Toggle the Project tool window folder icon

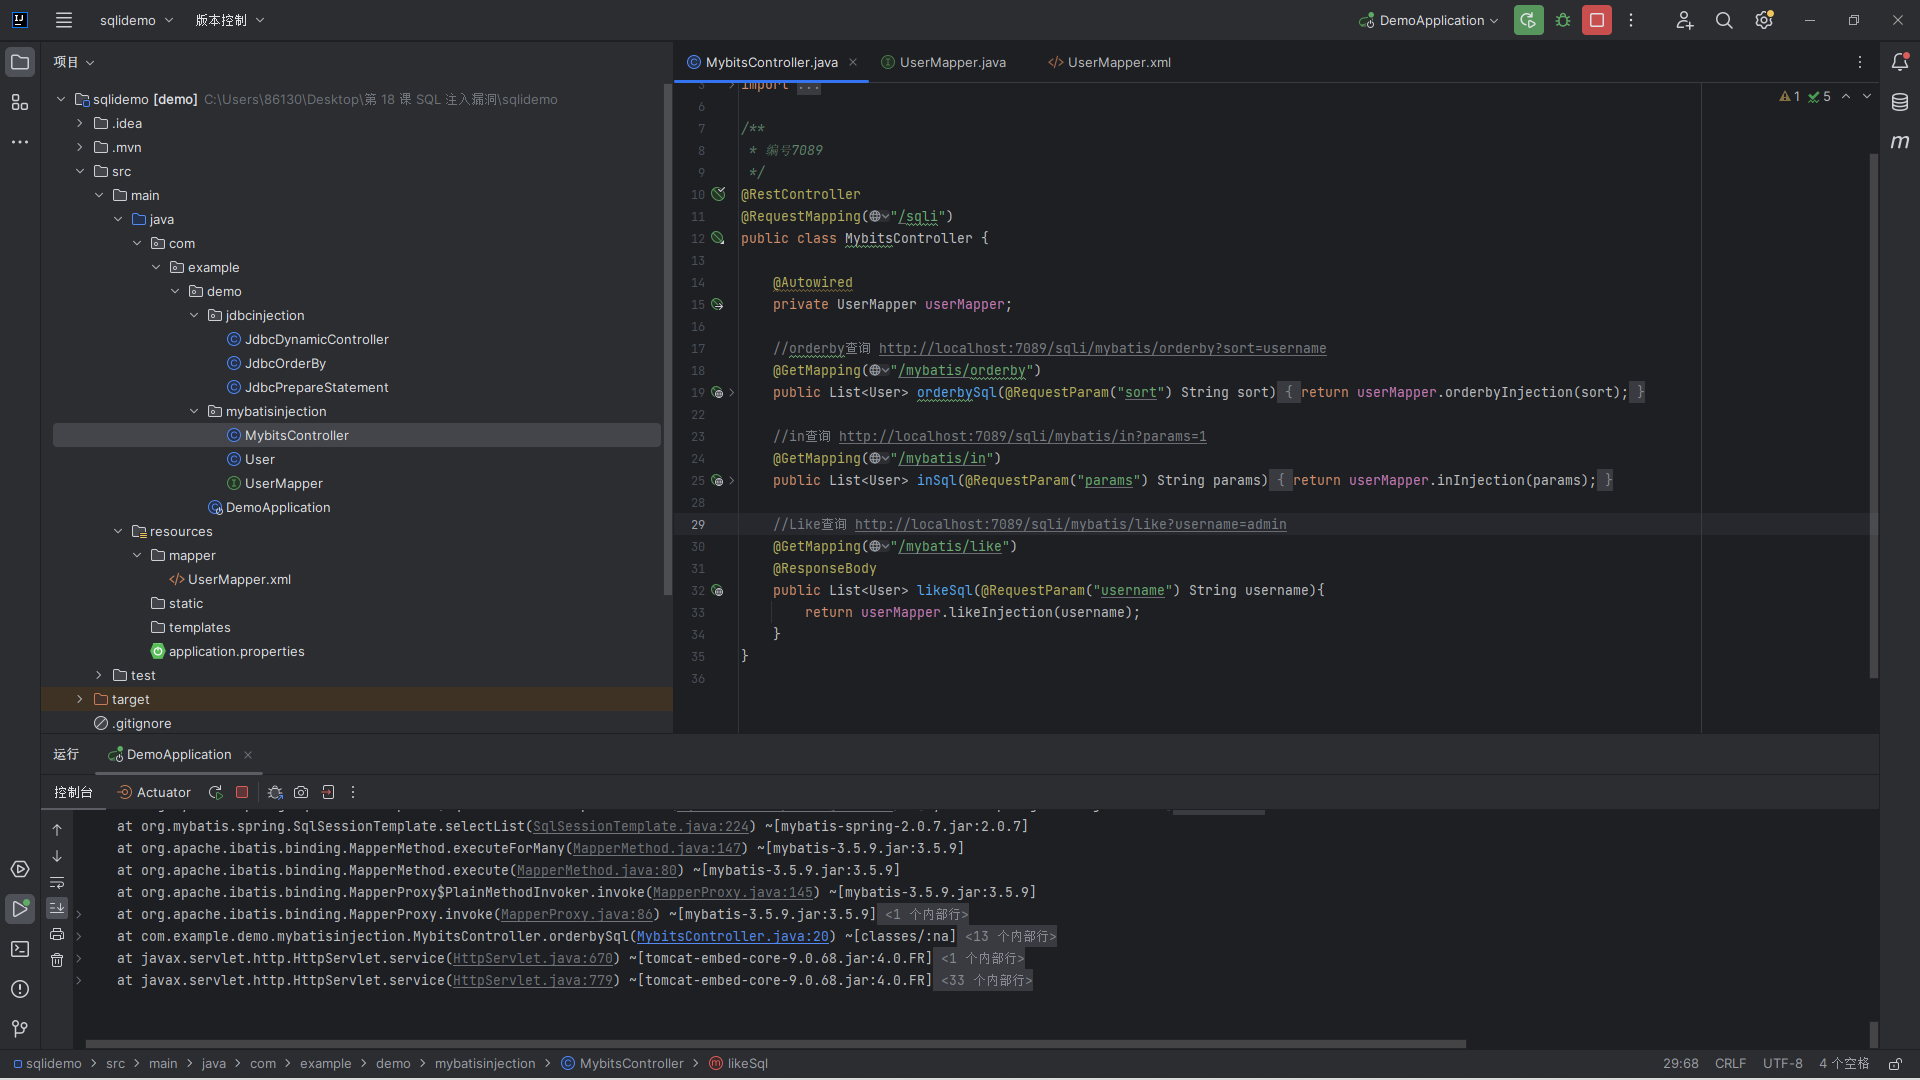tap(19, 62)
